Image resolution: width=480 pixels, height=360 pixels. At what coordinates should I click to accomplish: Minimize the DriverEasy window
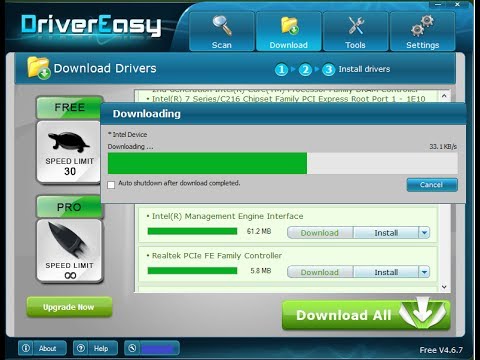[x=438, y=4]
